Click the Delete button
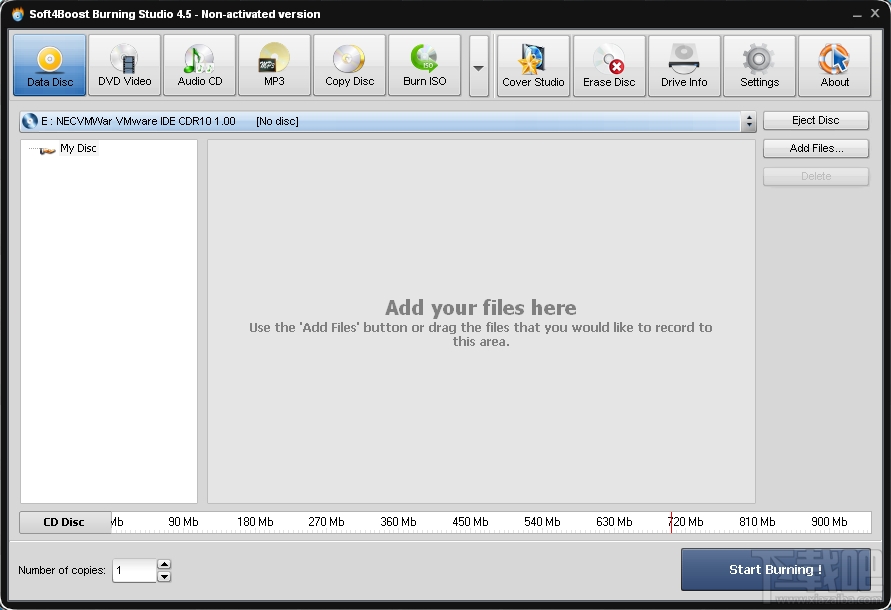The width and height of the screenshot is (891, 610). [x=815, y=176]
